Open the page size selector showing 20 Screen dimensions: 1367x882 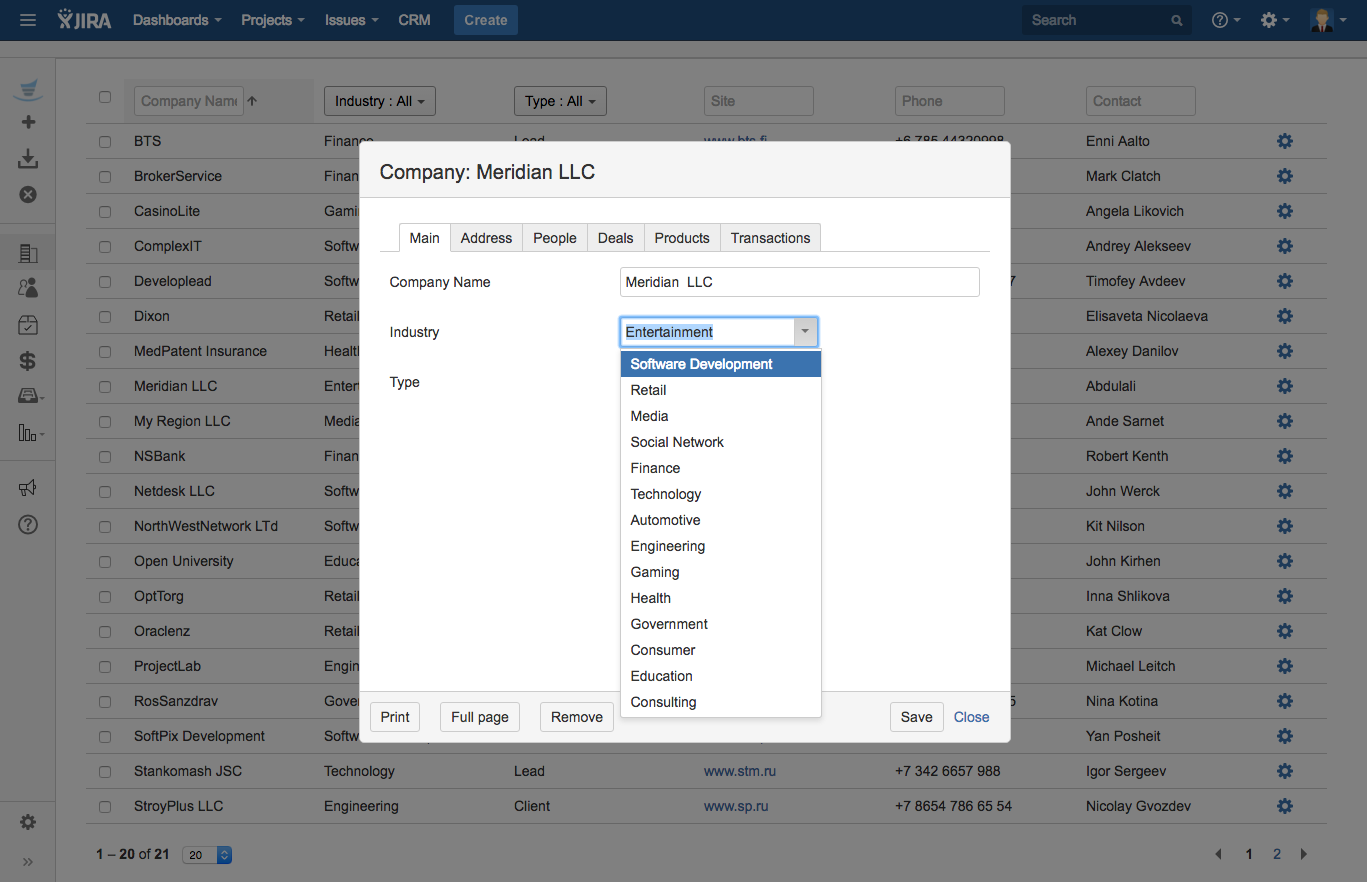pyautogui.click(x=208, y=855)
